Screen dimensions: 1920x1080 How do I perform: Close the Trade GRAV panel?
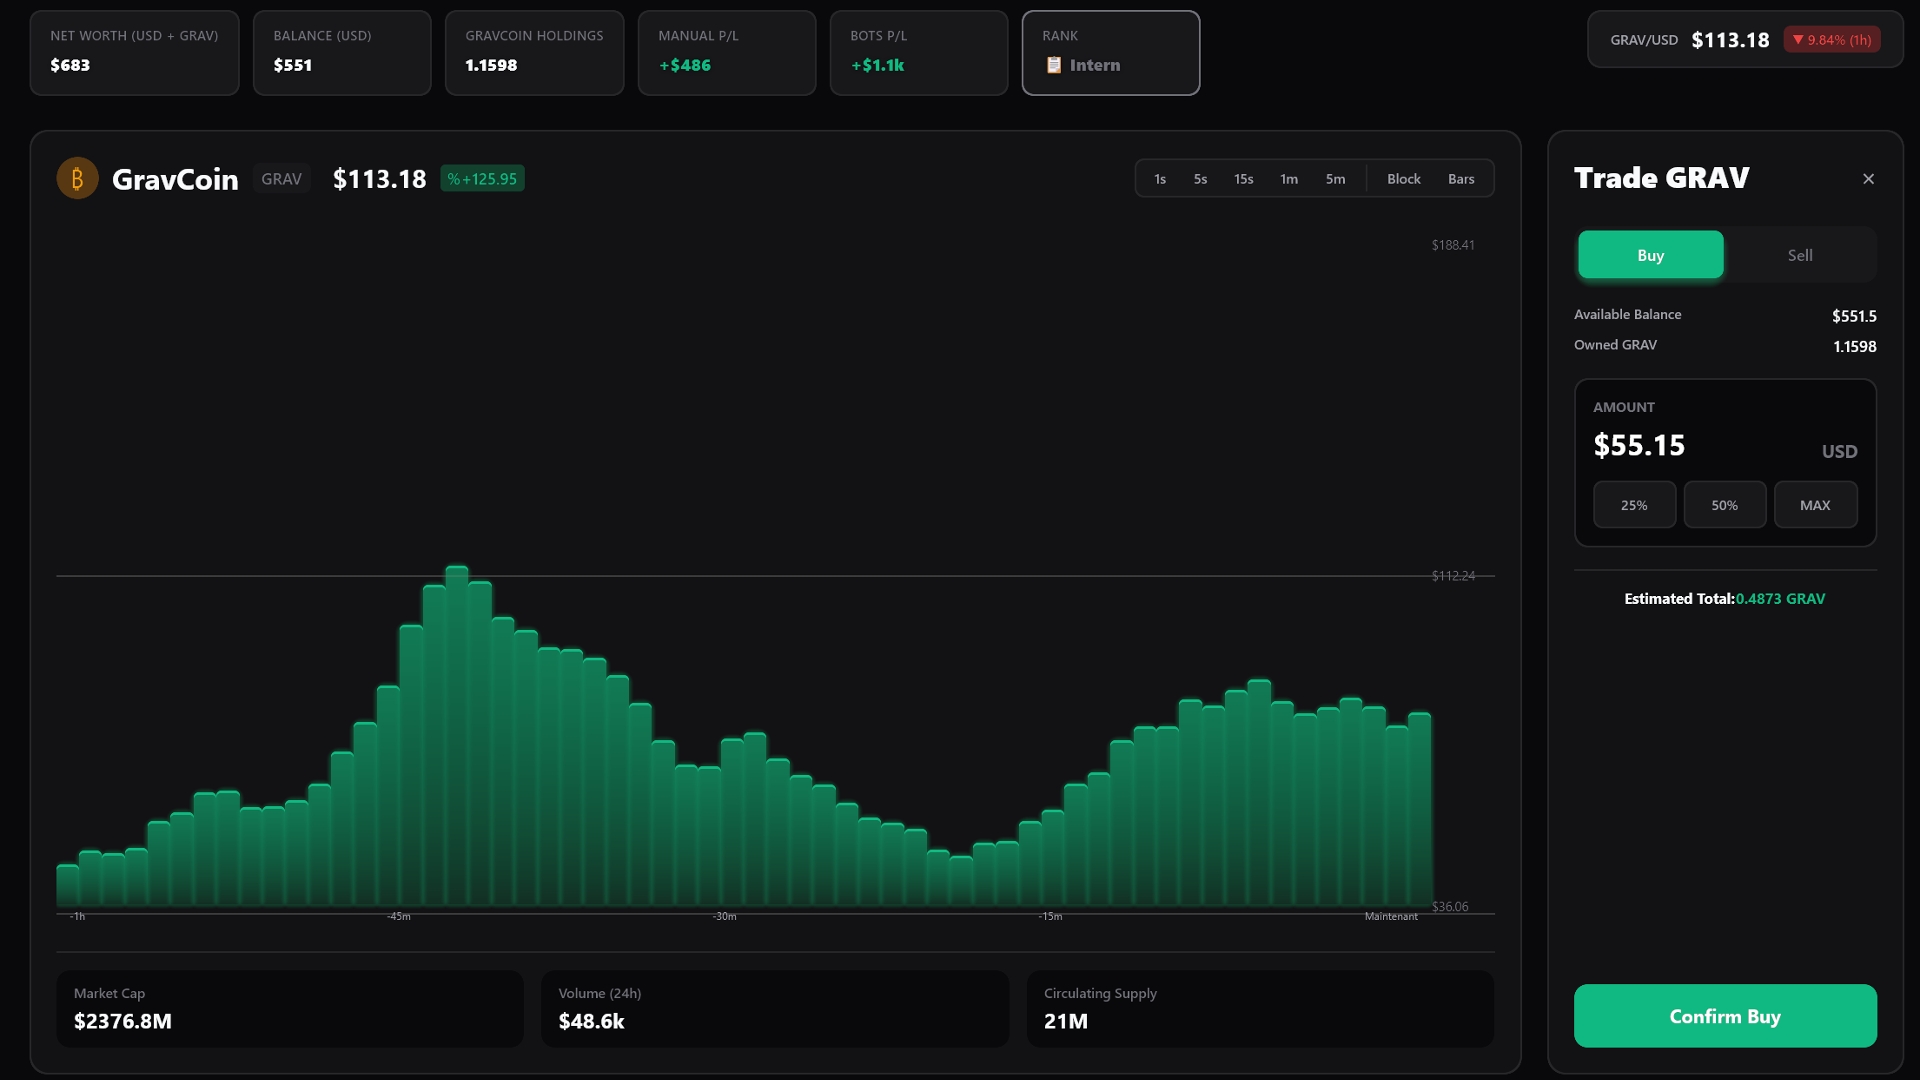click(1868, 179)
